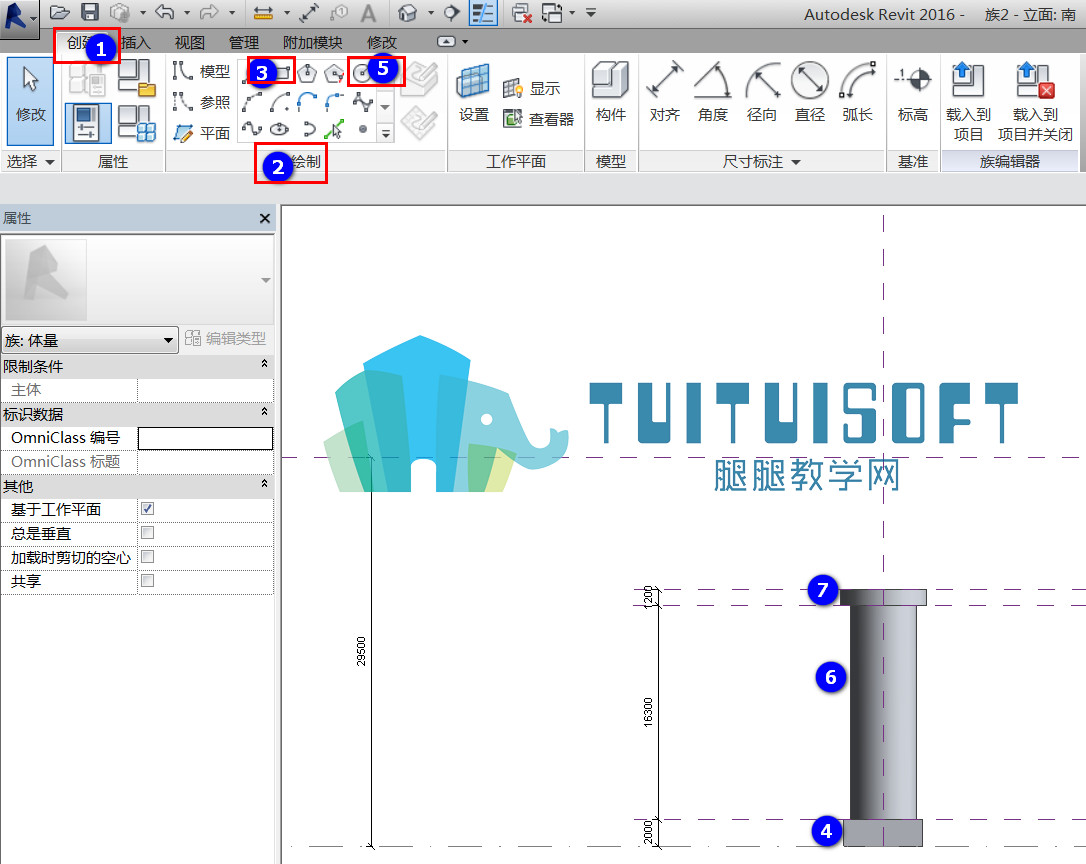Click the Save icon in quick access toolbar
This screenshot has width=1086, height=864.
89,12
